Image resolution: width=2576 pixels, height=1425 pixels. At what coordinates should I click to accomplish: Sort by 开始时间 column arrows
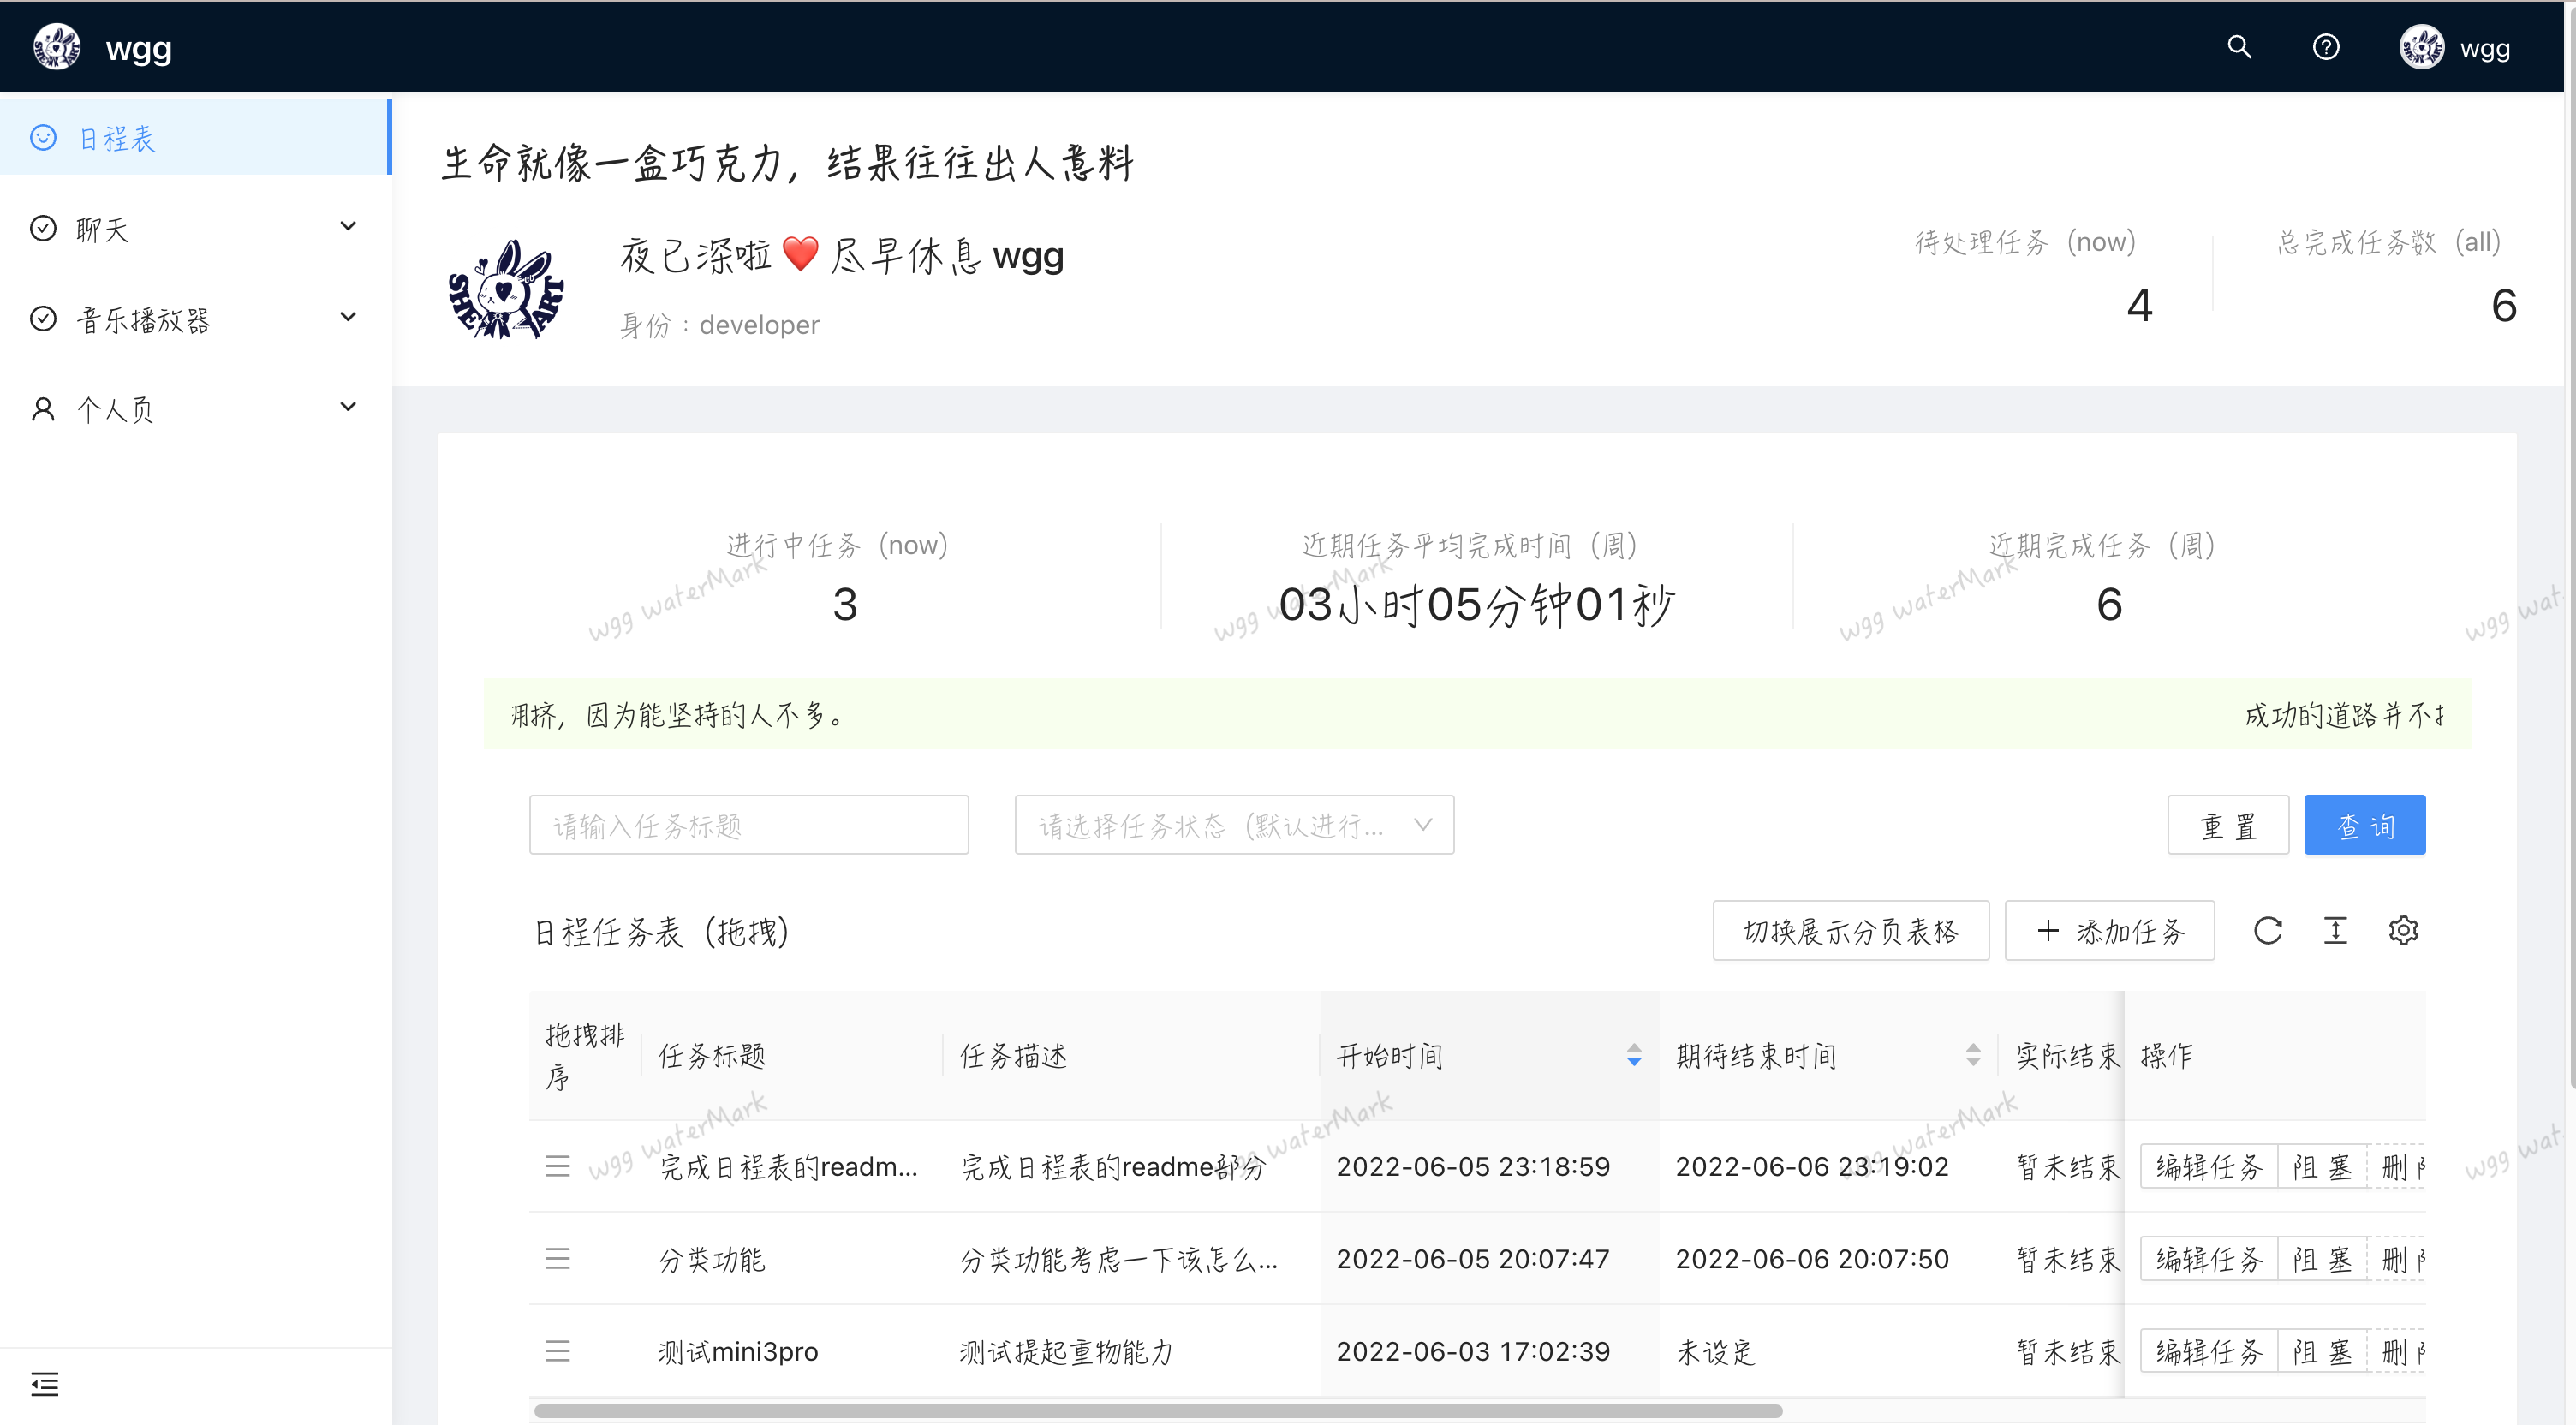[x=1634, y=1055]
